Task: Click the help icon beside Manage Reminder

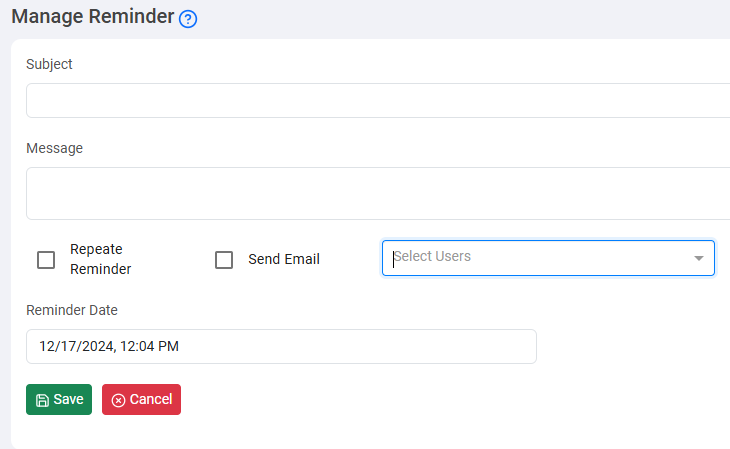Action: coord(188,19)
